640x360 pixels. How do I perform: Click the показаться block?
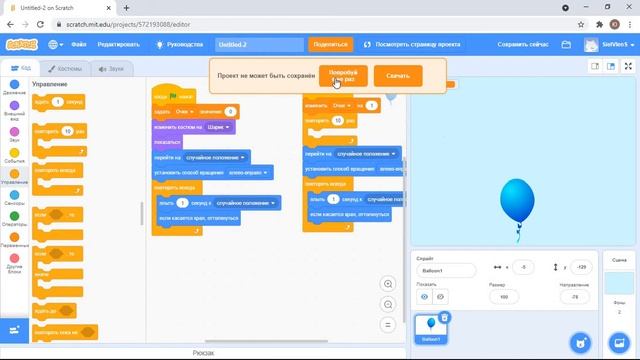(167, 142)
